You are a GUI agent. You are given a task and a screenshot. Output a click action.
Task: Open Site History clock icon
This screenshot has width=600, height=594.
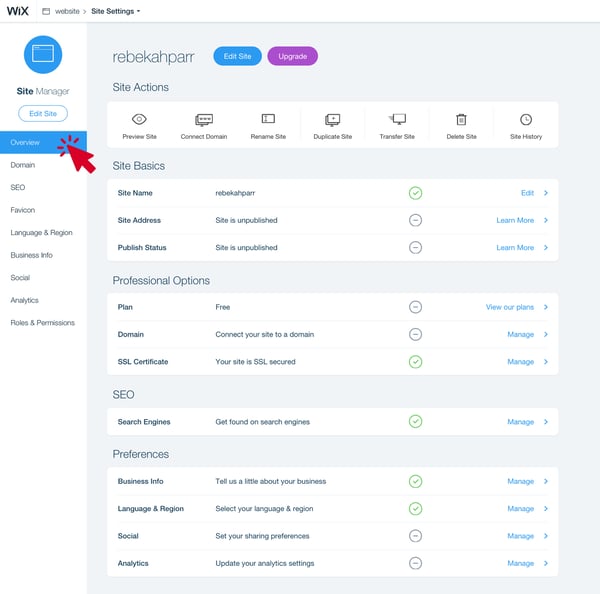(526, 119)
